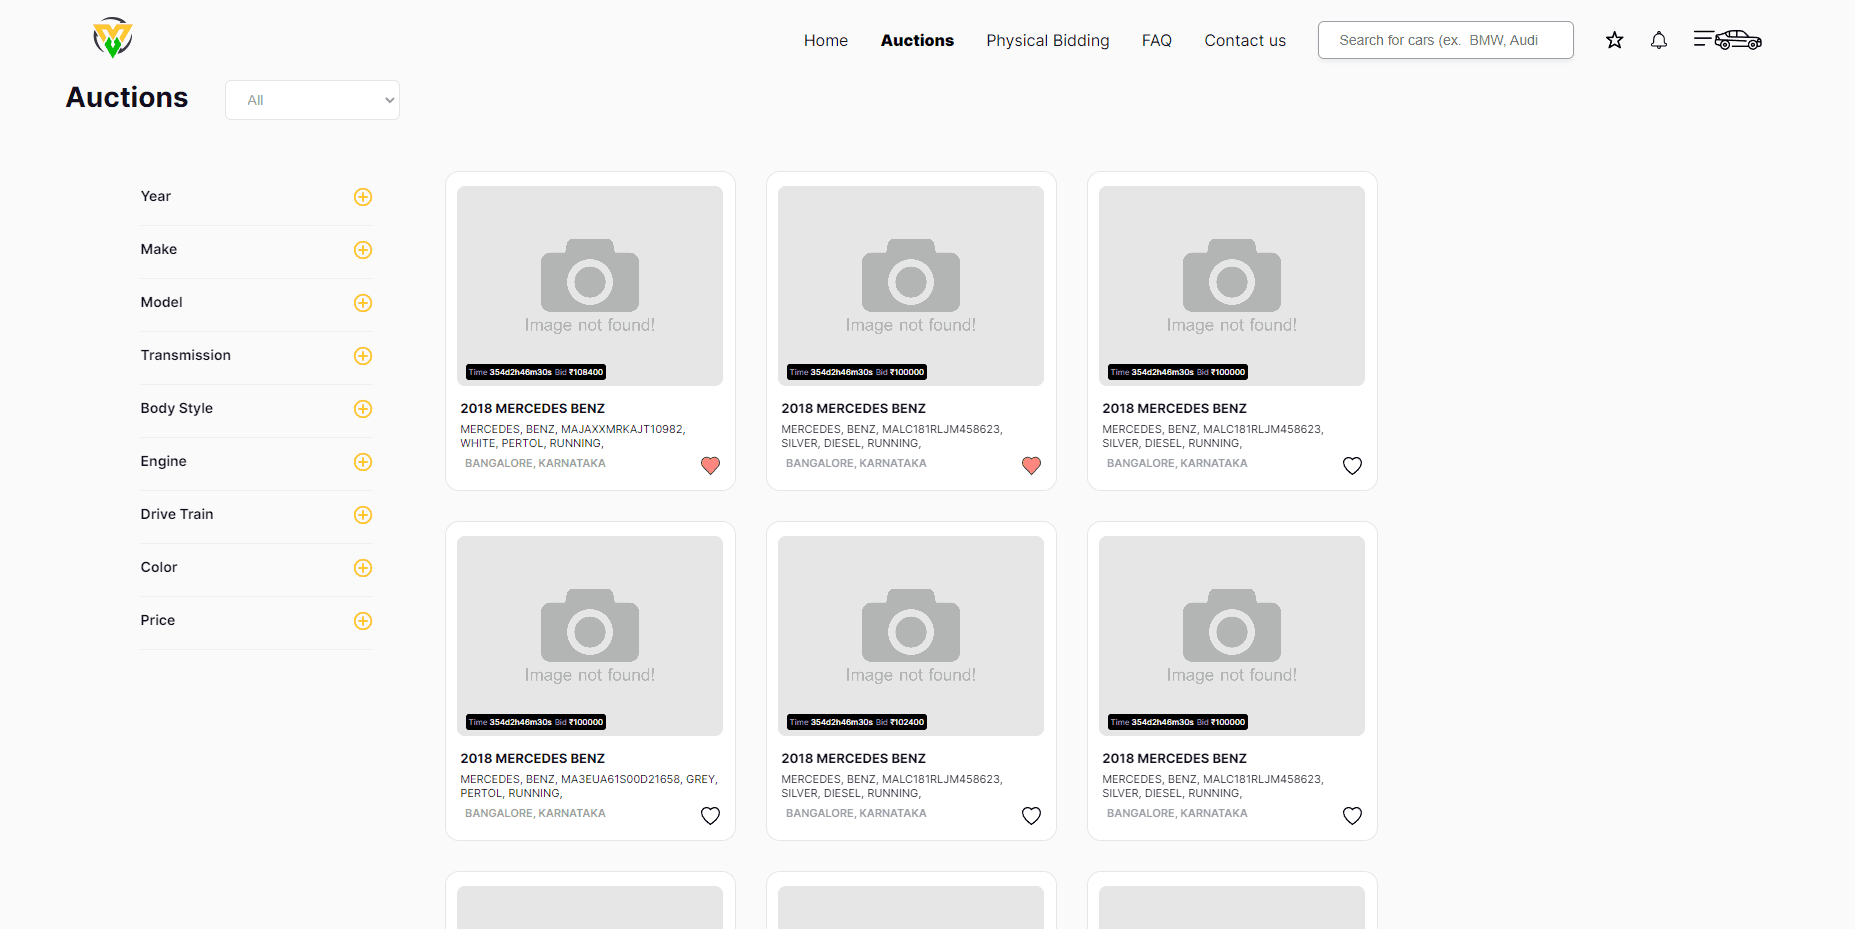Click the site logo in the header

(113, 38)
